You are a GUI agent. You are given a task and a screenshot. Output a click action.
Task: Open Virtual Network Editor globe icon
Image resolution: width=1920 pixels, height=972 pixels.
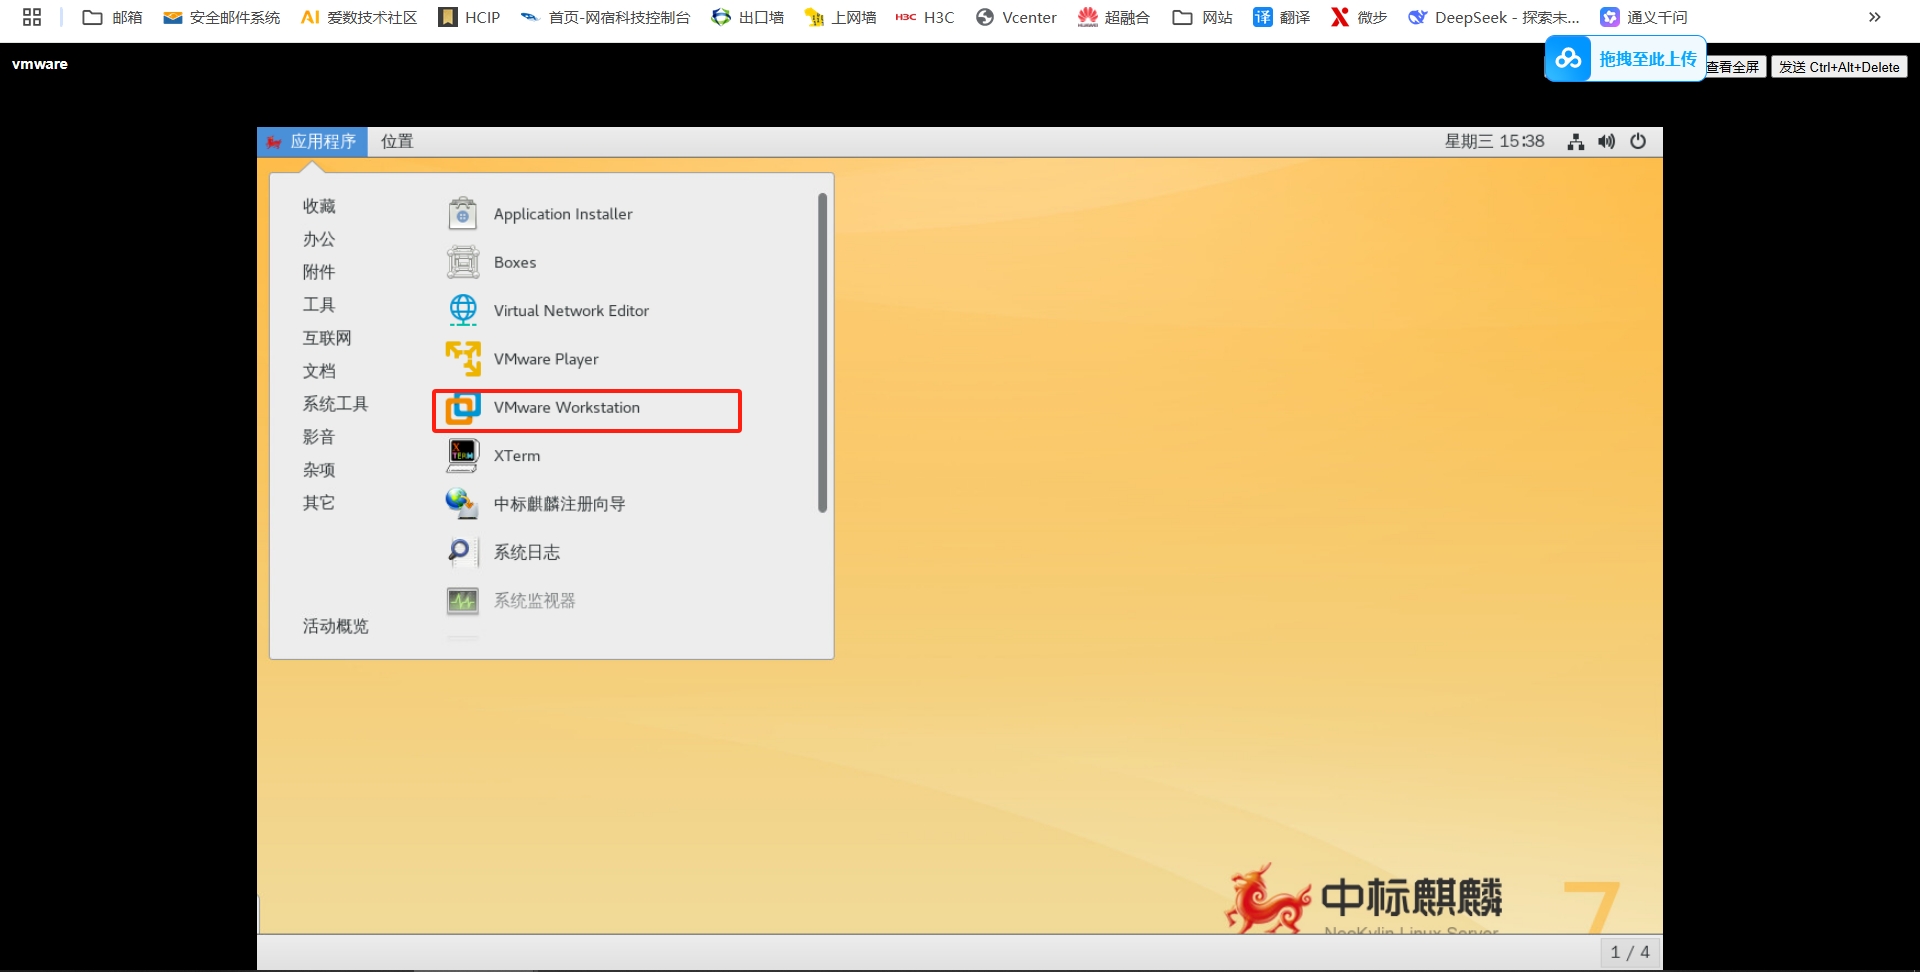click(462, 310)
